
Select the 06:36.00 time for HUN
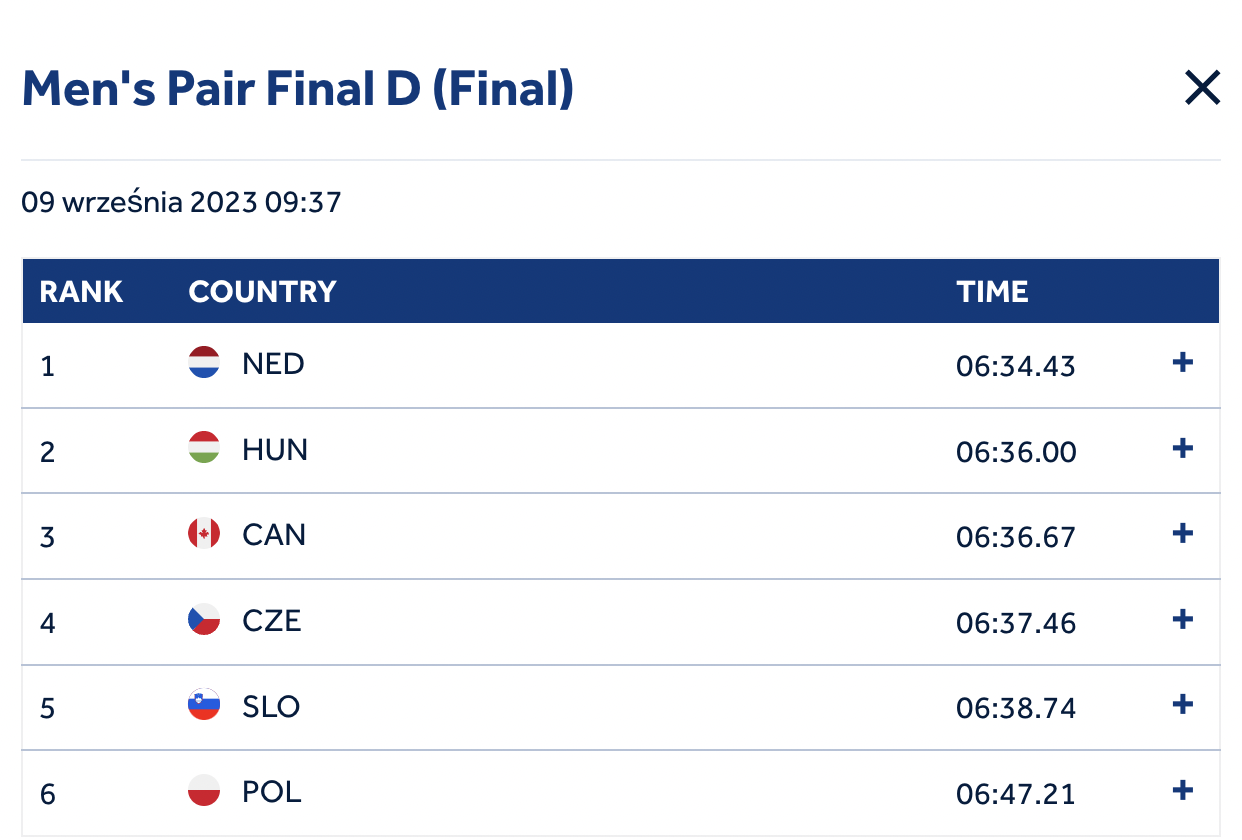(x=1016, y=452)
